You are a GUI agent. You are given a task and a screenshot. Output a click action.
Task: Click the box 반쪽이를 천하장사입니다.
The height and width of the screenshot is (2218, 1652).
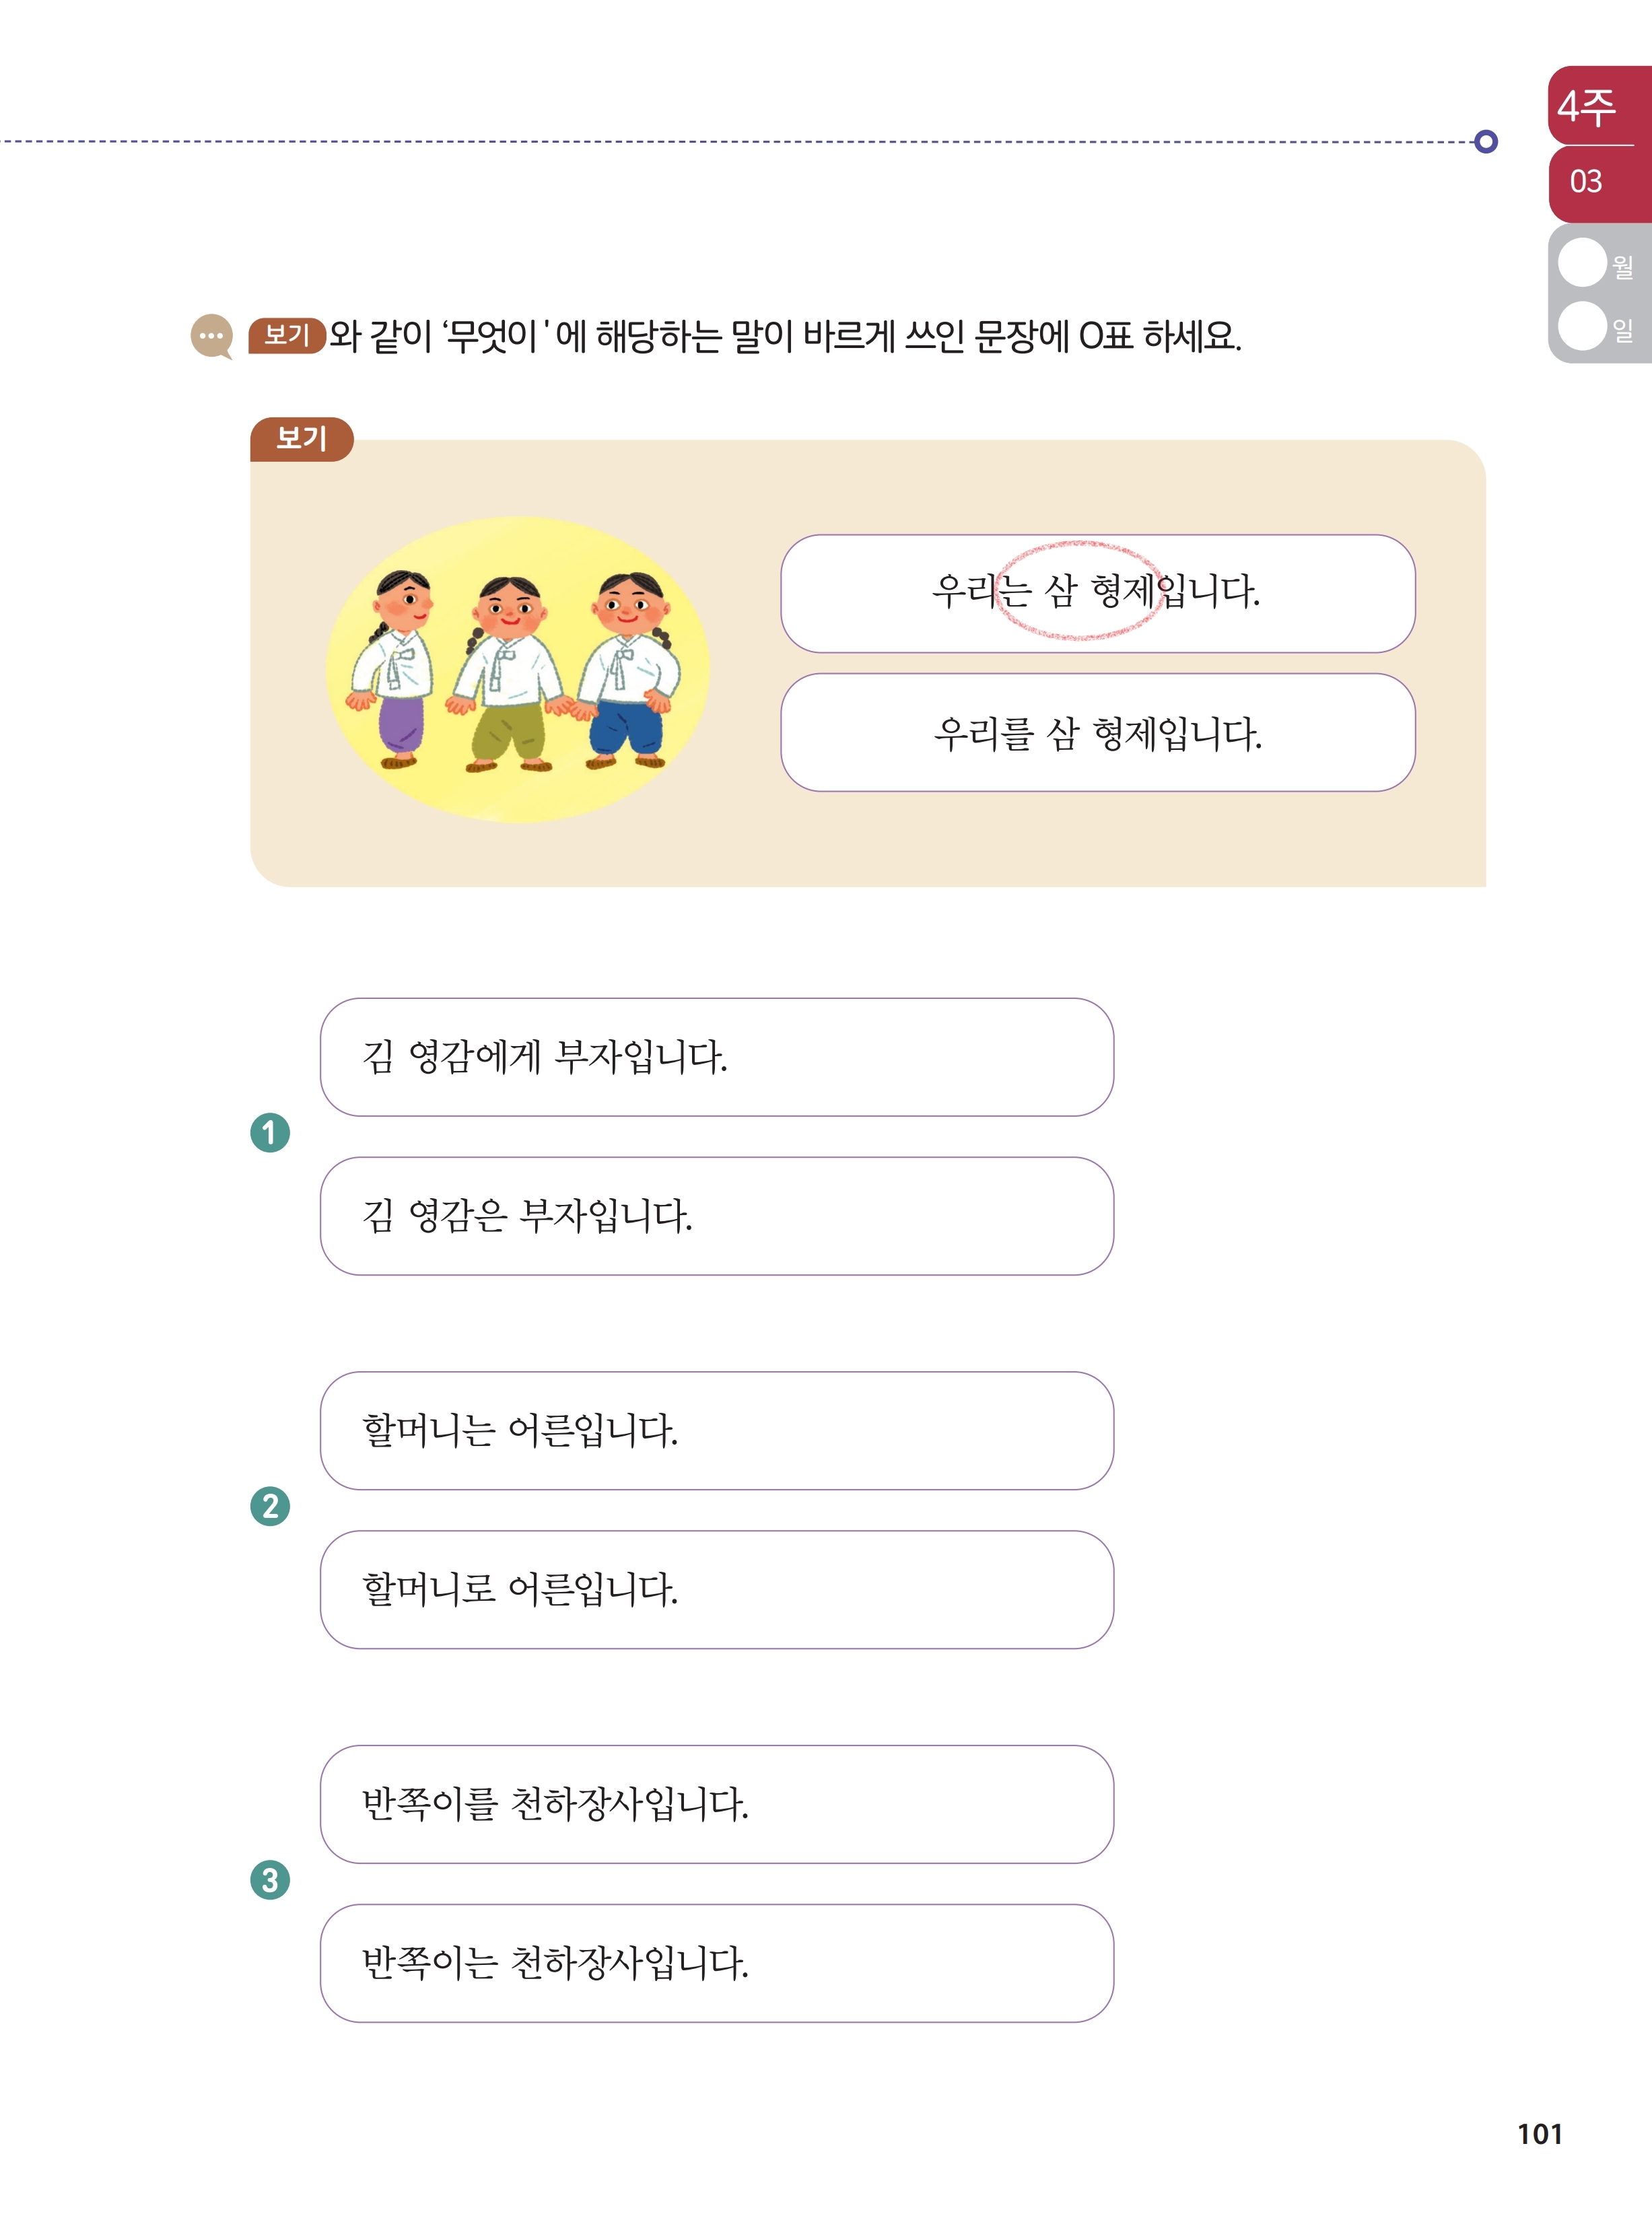tap(717, 1804)
